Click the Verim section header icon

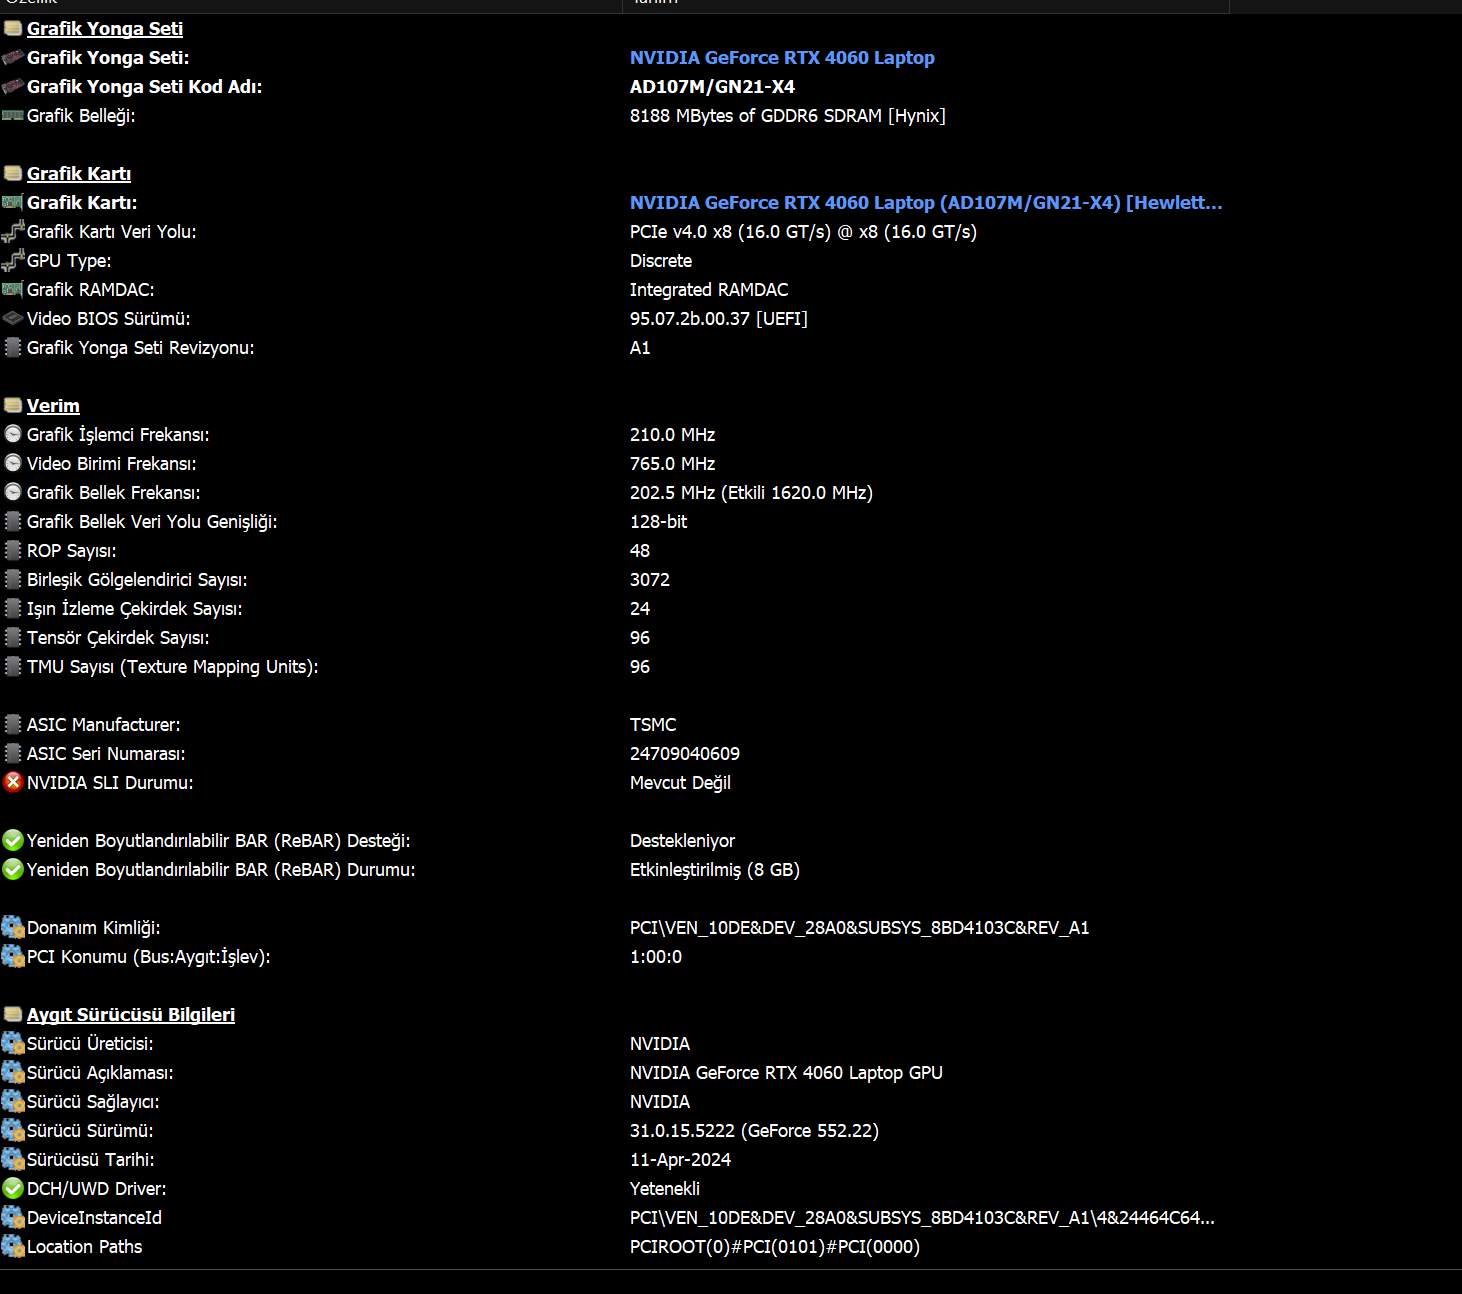pos(13,406)
